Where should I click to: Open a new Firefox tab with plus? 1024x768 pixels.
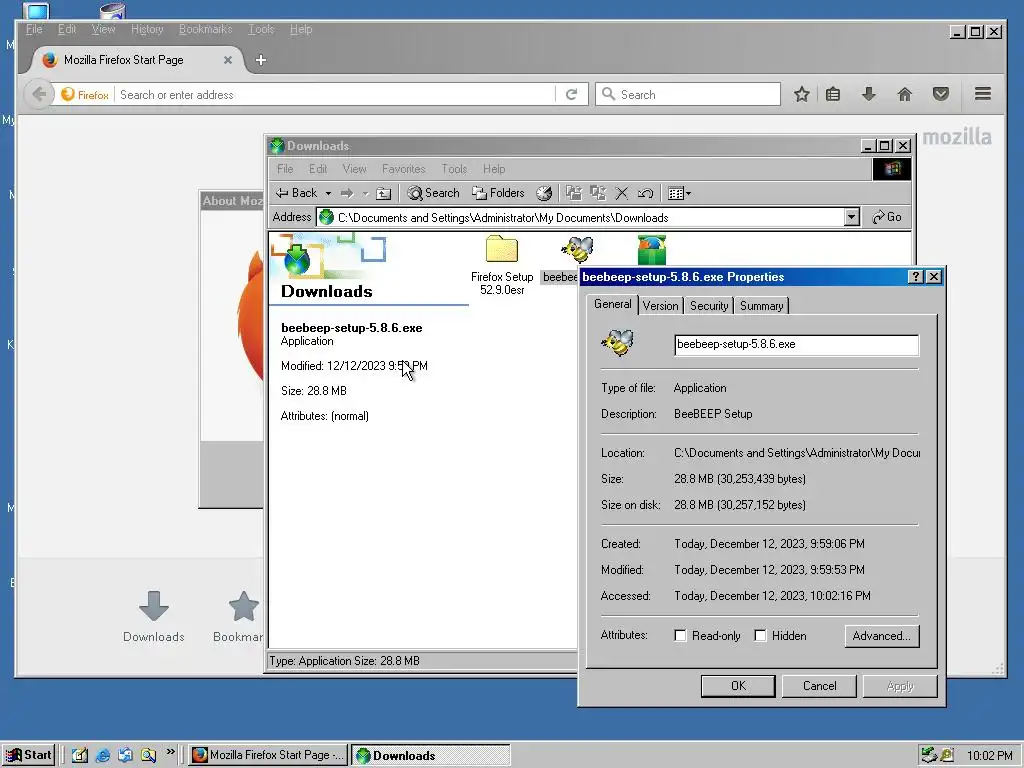coord(261,60)
